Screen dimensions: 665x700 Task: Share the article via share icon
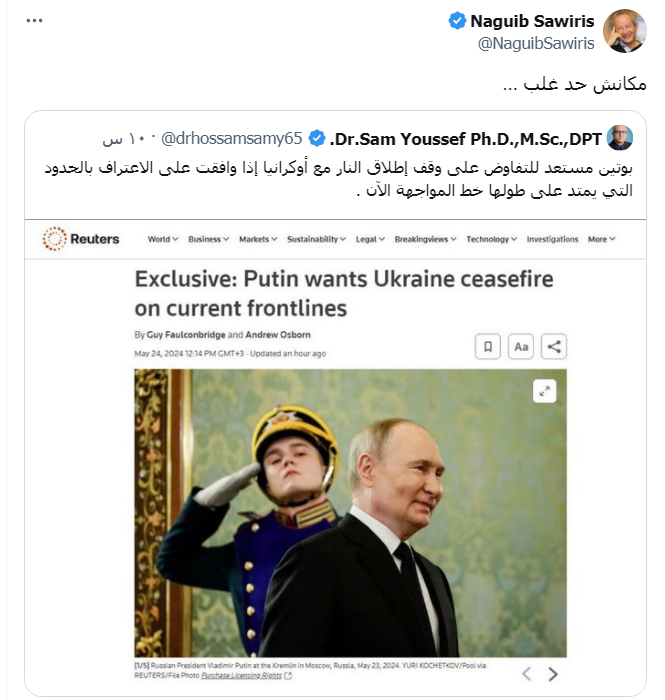coord(554,347)
